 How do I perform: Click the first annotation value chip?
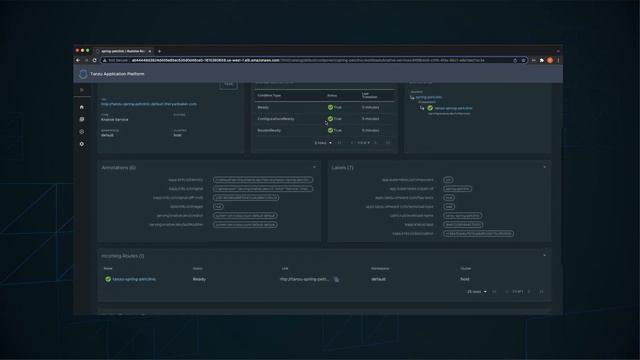[263, 180]
